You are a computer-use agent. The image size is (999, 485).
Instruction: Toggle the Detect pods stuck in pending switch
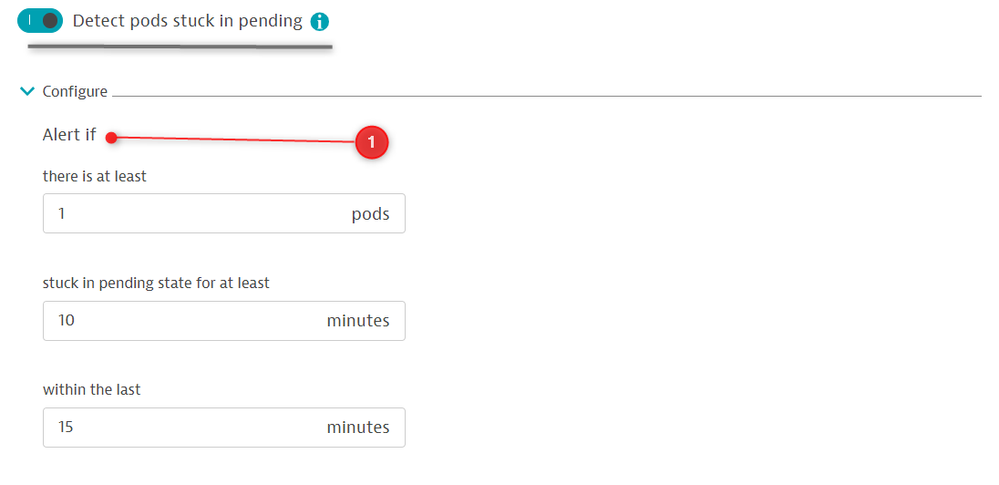[x=40, y=21]
